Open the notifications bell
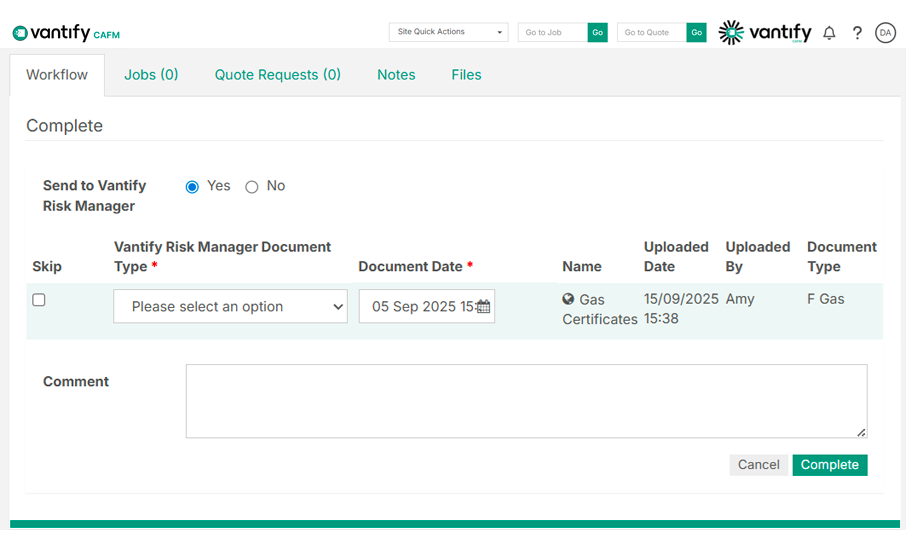Viewport: 906px width, 548px height. (x=829, y=33)
